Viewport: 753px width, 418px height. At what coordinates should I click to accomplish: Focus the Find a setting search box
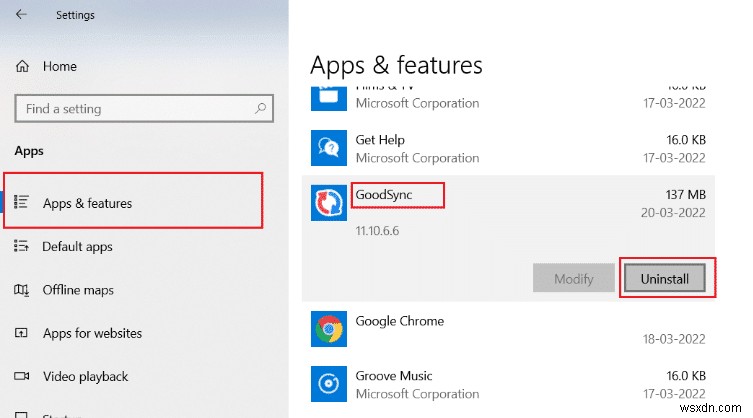[x=144, y=109]
